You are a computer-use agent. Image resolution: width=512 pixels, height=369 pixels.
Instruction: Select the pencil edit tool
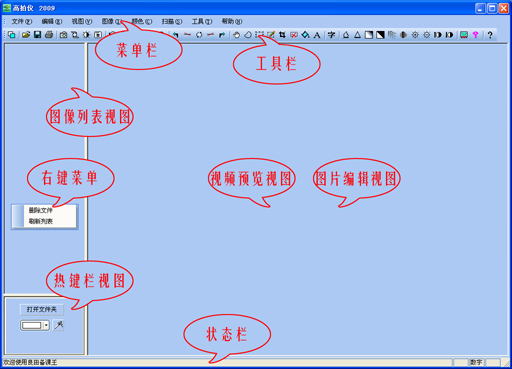pos(271,35)
